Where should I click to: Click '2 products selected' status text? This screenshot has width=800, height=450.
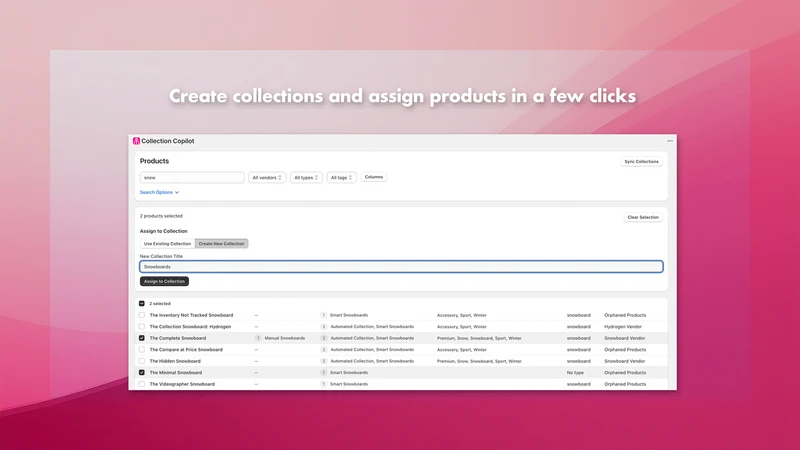coord(161,216)
